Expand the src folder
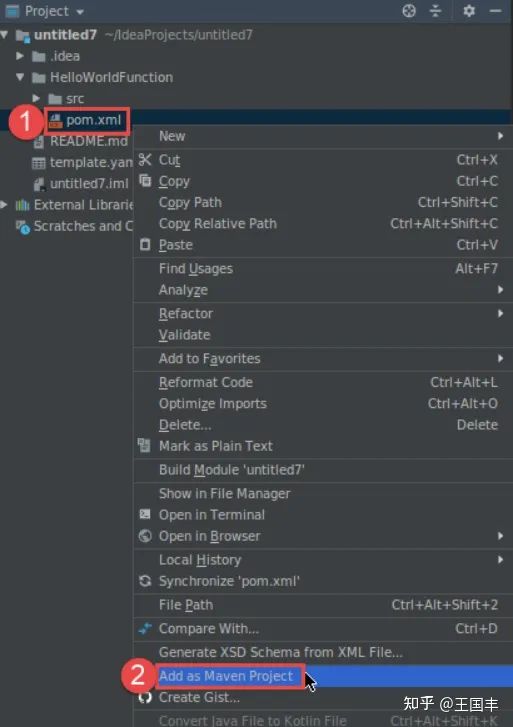The height and width of the screenshot is (727, 513). pos(36,98)
